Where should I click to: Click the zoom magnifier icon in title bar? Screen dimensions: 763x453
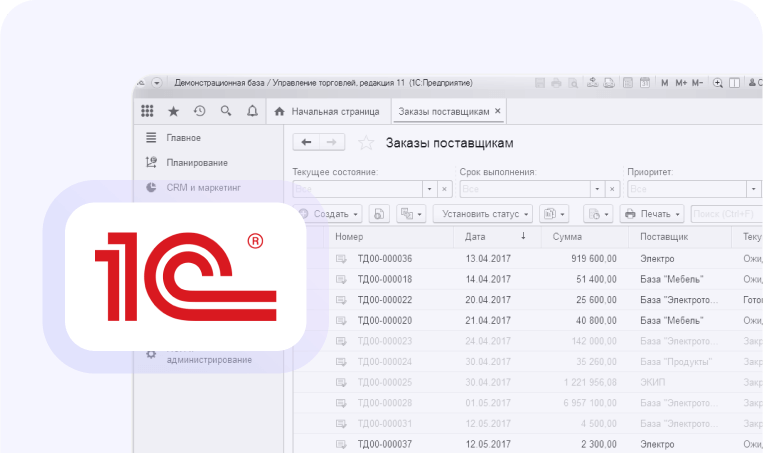(x=717, y=83)
